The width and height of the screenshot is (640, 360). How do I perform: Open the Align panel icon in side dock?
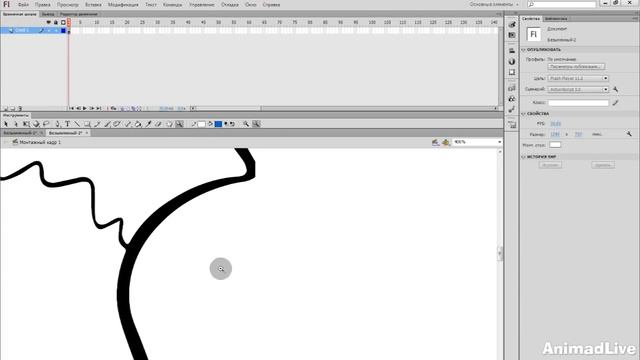[512, 51]
